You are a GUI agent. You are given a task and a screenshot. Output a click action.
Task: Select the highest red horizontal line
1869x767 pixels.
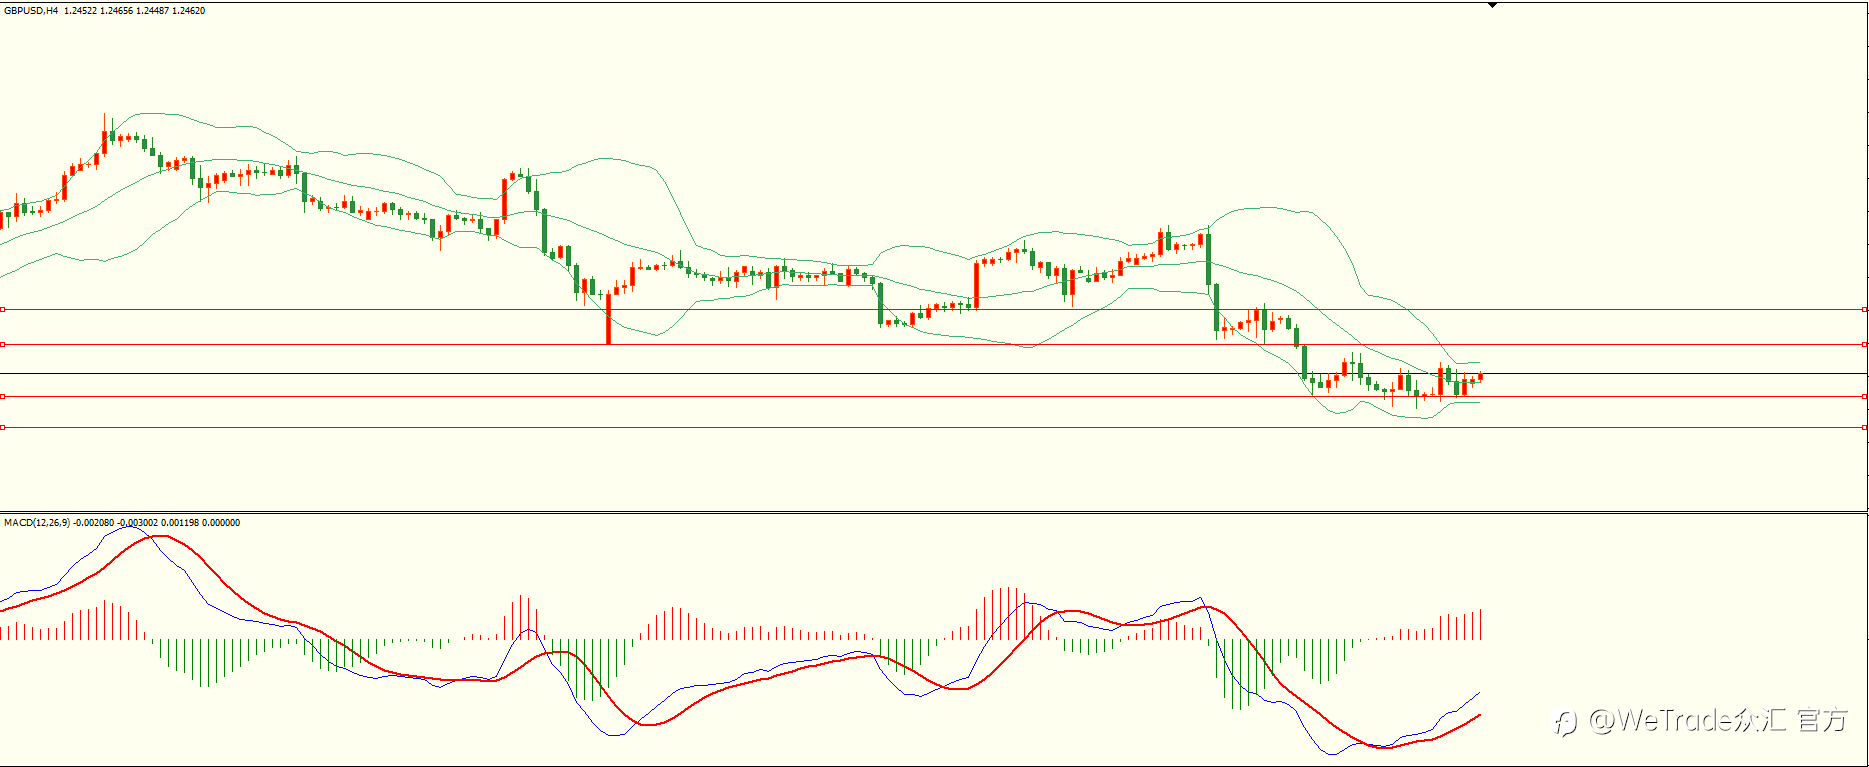[934, 310]
